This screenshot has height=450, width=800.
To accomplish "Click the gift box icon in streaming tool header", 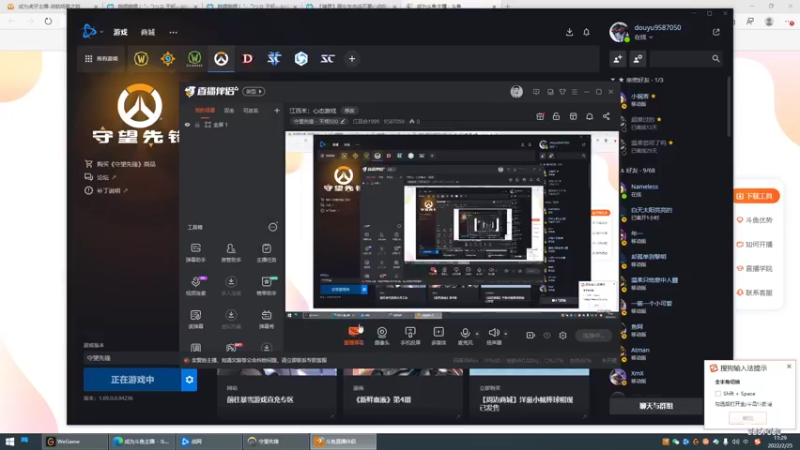I will click(540, 116).
